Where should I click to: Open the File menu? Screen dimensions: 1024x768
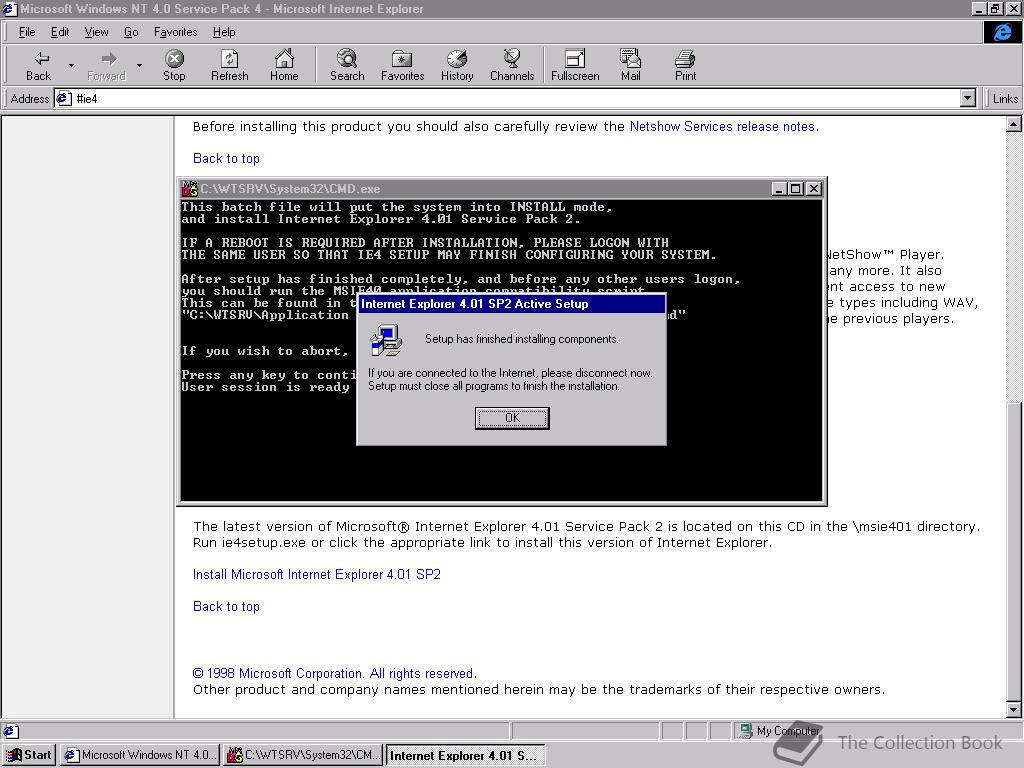27,32
